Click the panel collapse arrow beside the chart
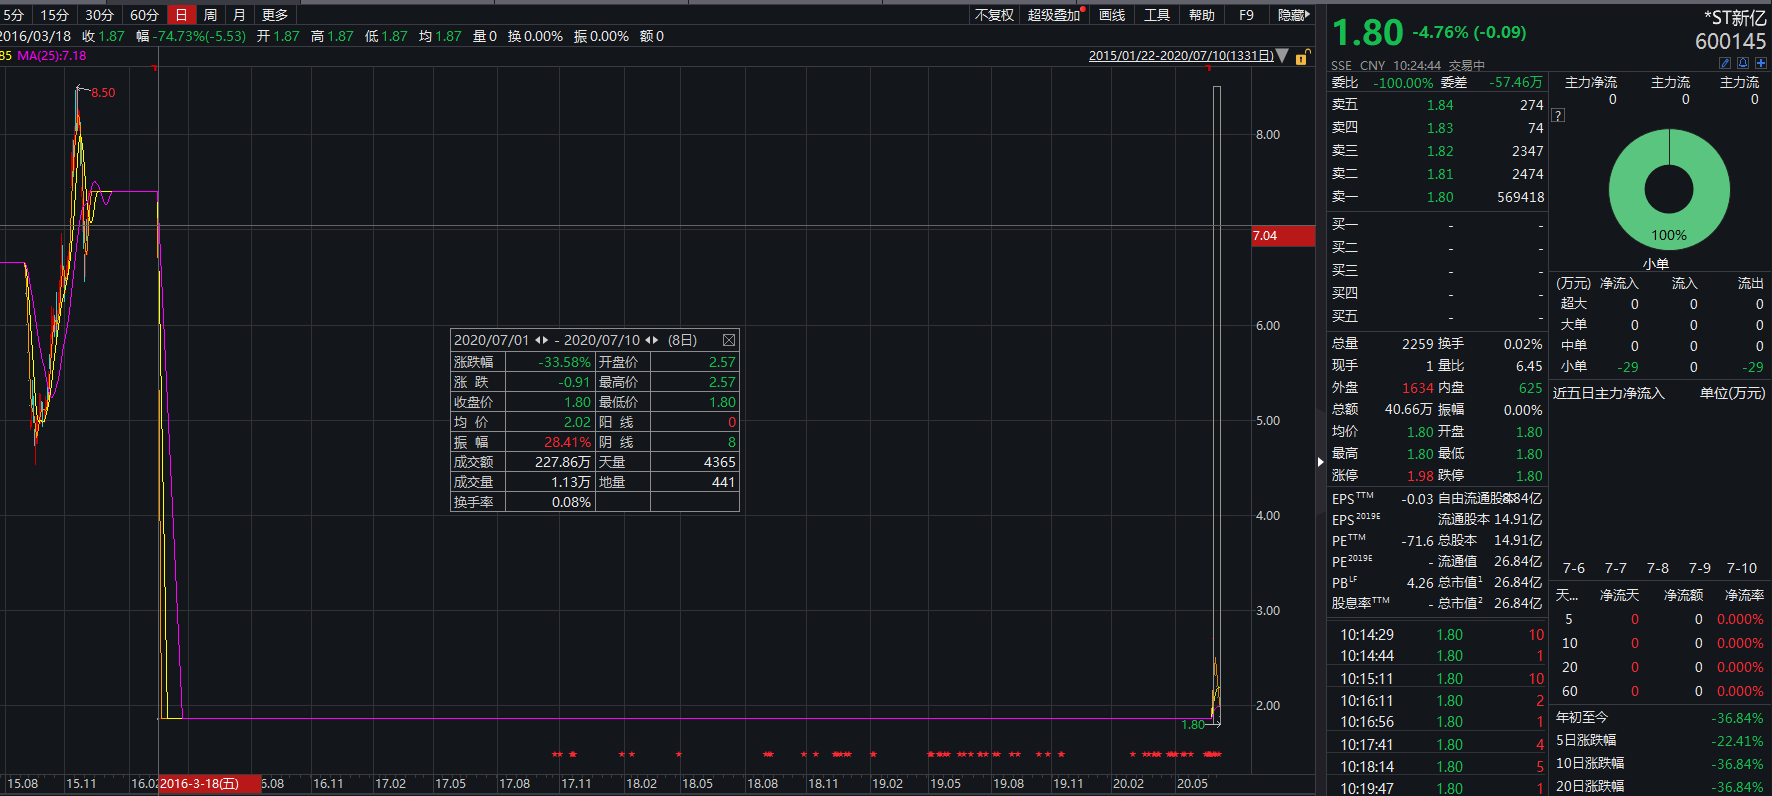The image size is (1772, 796). pos(1320,461)
